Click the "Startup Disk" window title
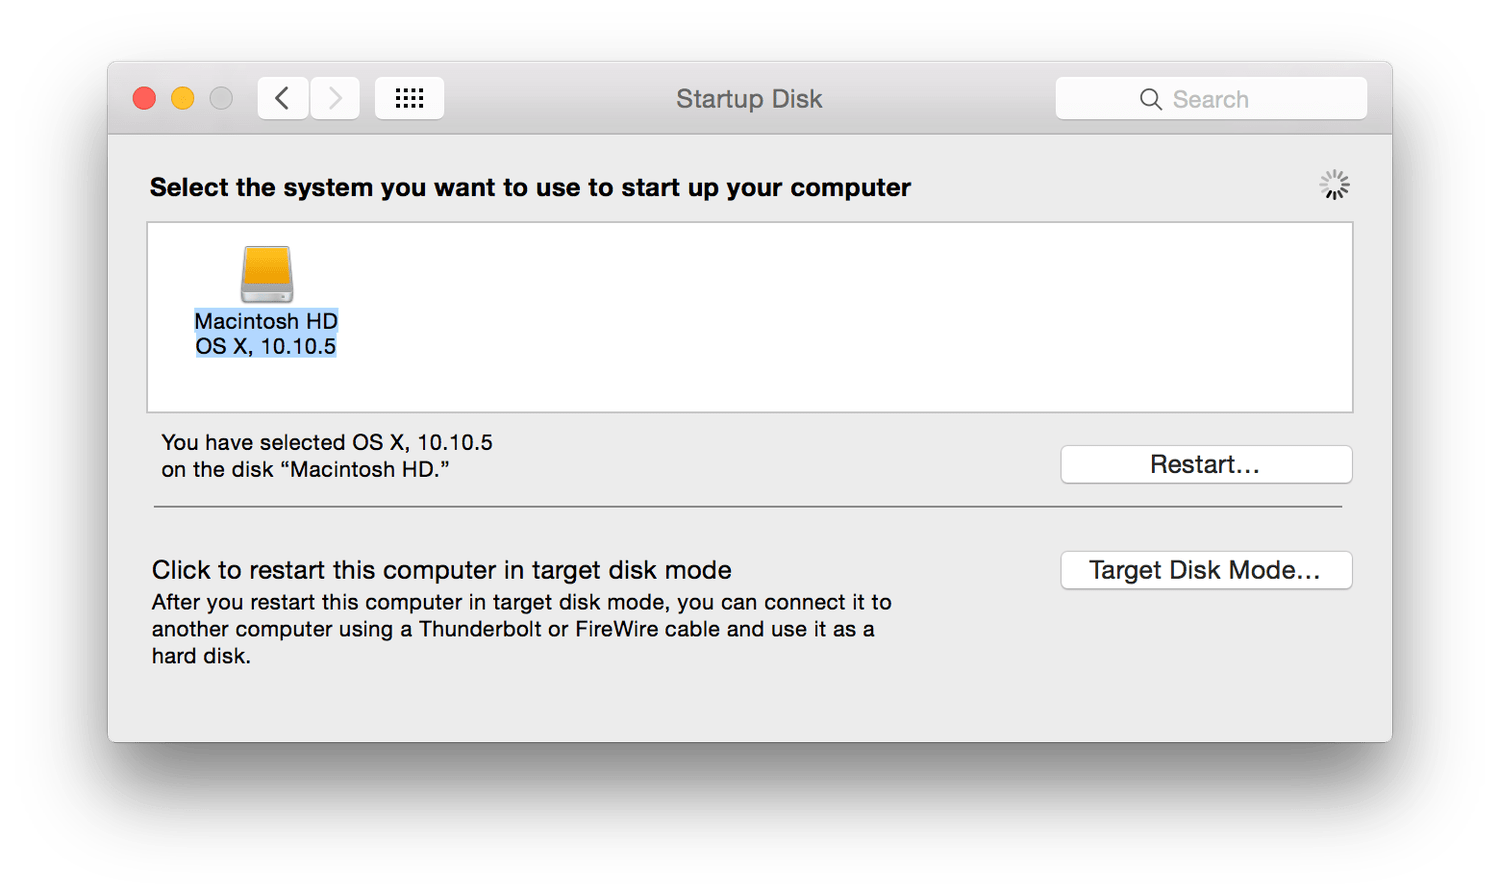 click(749, 99)
